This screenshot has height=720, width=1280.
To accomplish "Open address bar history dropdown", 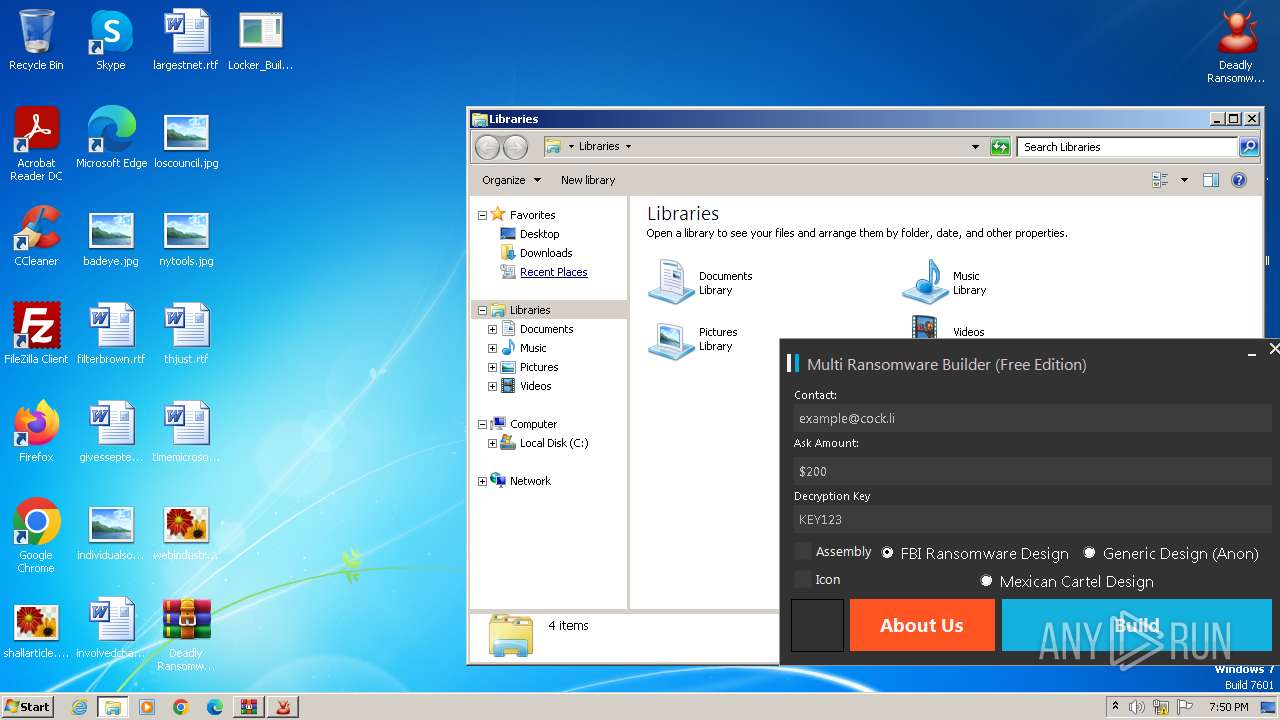I will click(x=975, y=147).
